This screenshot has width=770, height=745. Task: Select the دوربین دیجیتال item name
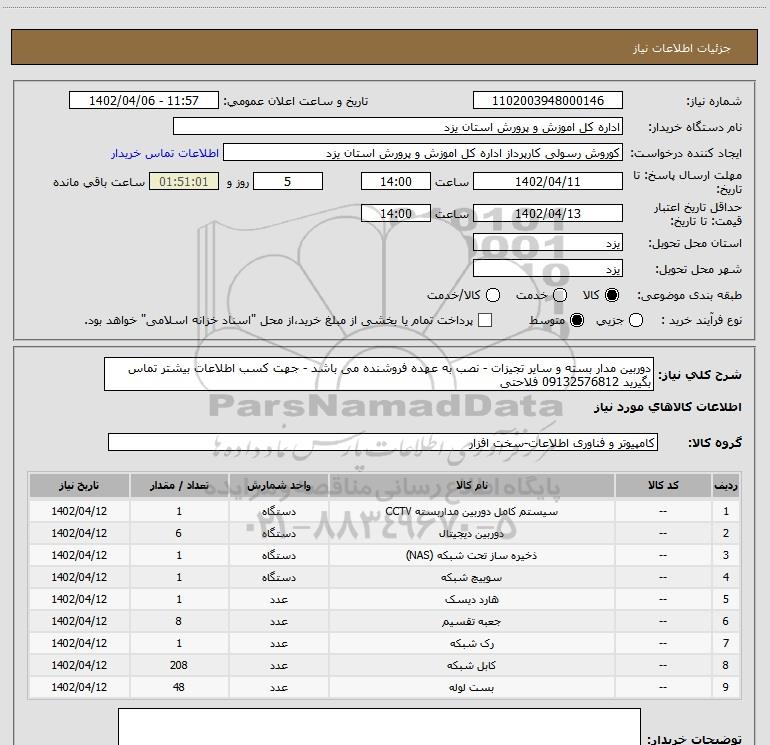click(471, 533)
